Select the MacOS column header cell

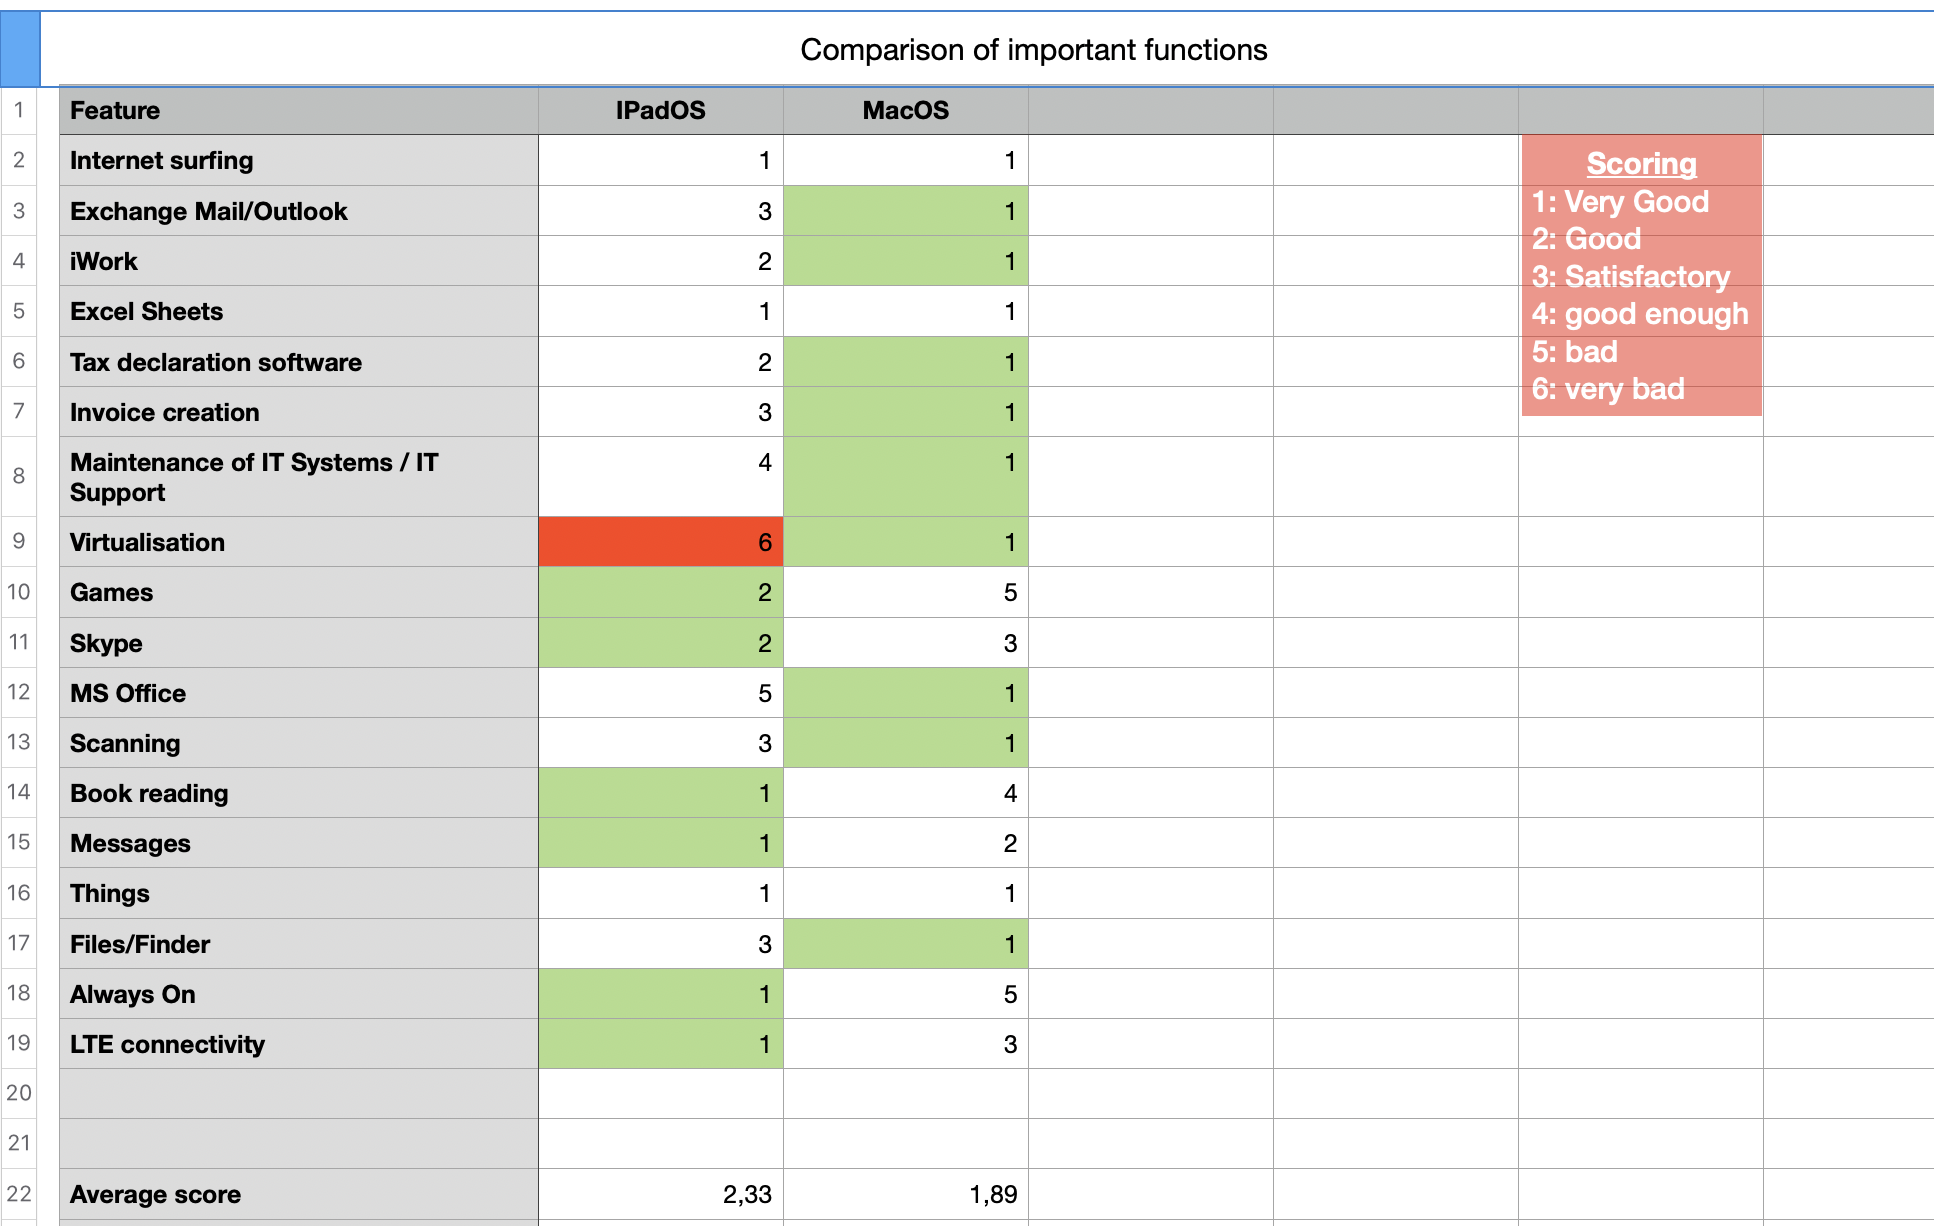point(905,111)
